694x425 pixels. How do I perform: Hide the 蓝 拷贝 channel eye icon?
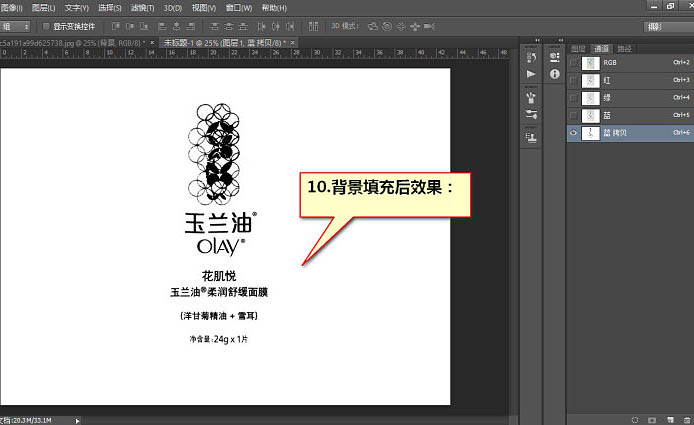[574, 133]
